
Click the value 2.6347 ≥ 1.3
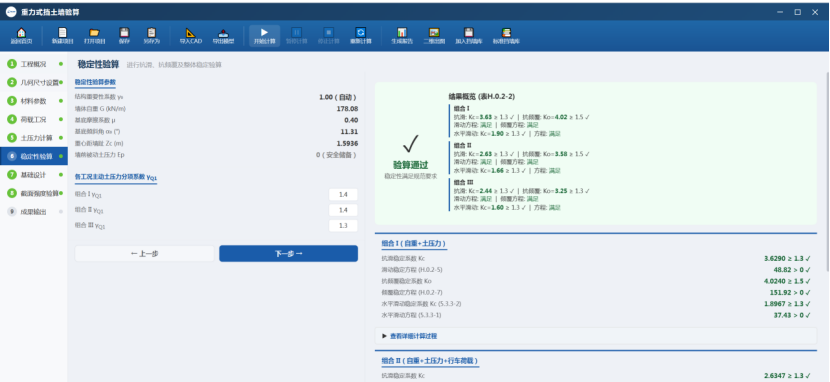click(x=787, y=376)
